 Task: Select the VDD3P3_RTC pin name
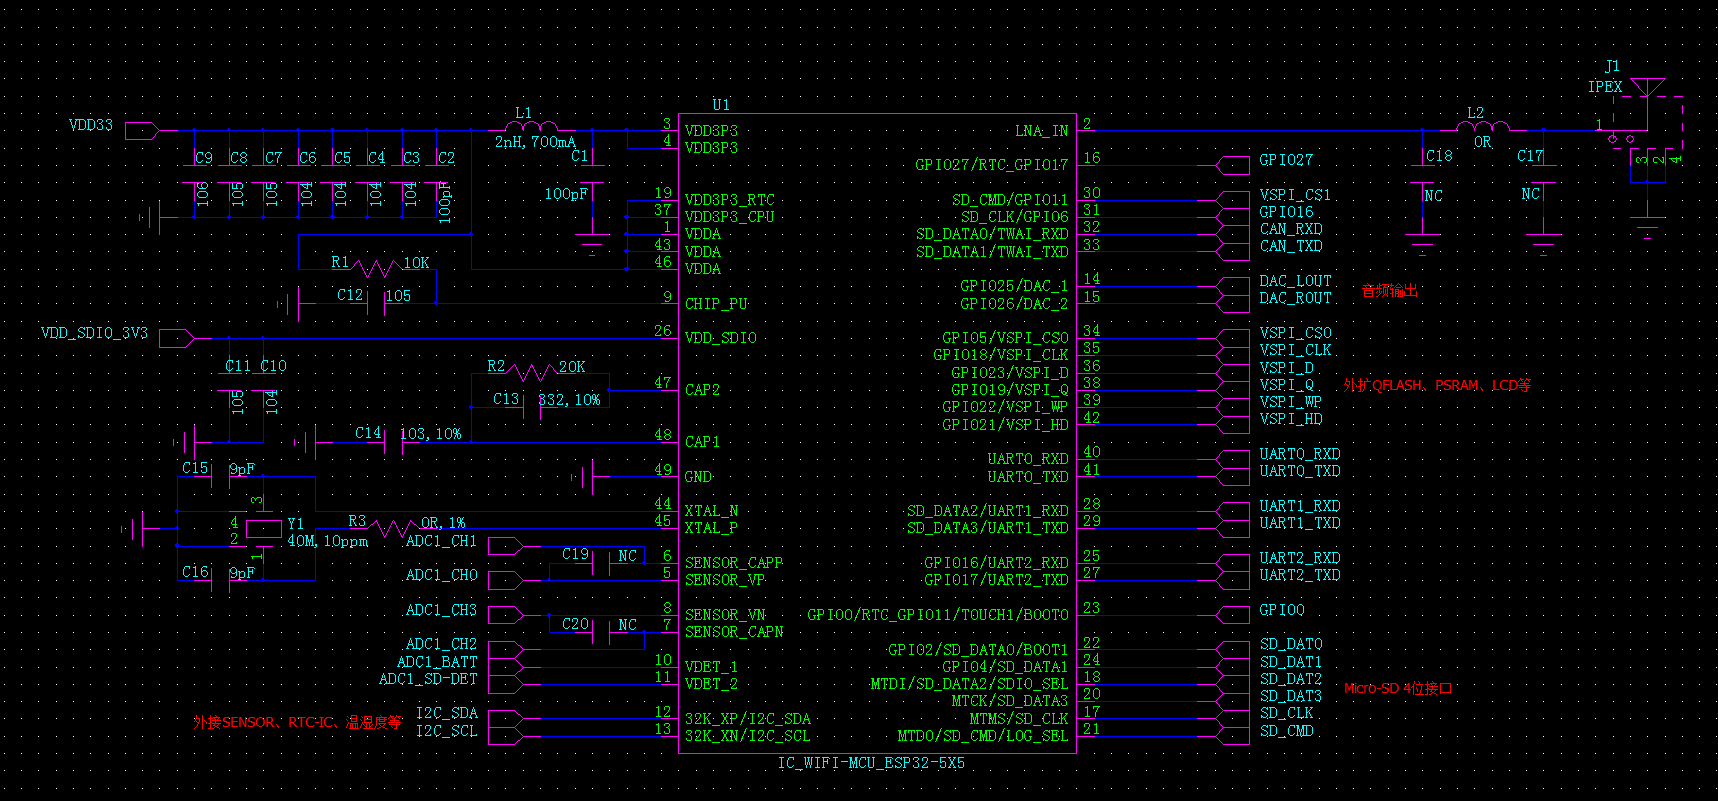(730, 200)
